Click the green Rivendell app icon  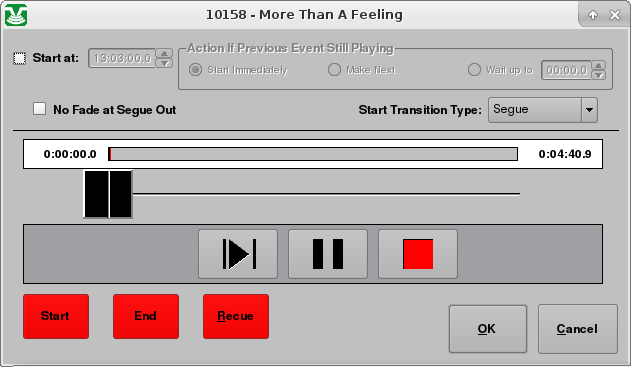pyautogui.click(x=16, y=15)
